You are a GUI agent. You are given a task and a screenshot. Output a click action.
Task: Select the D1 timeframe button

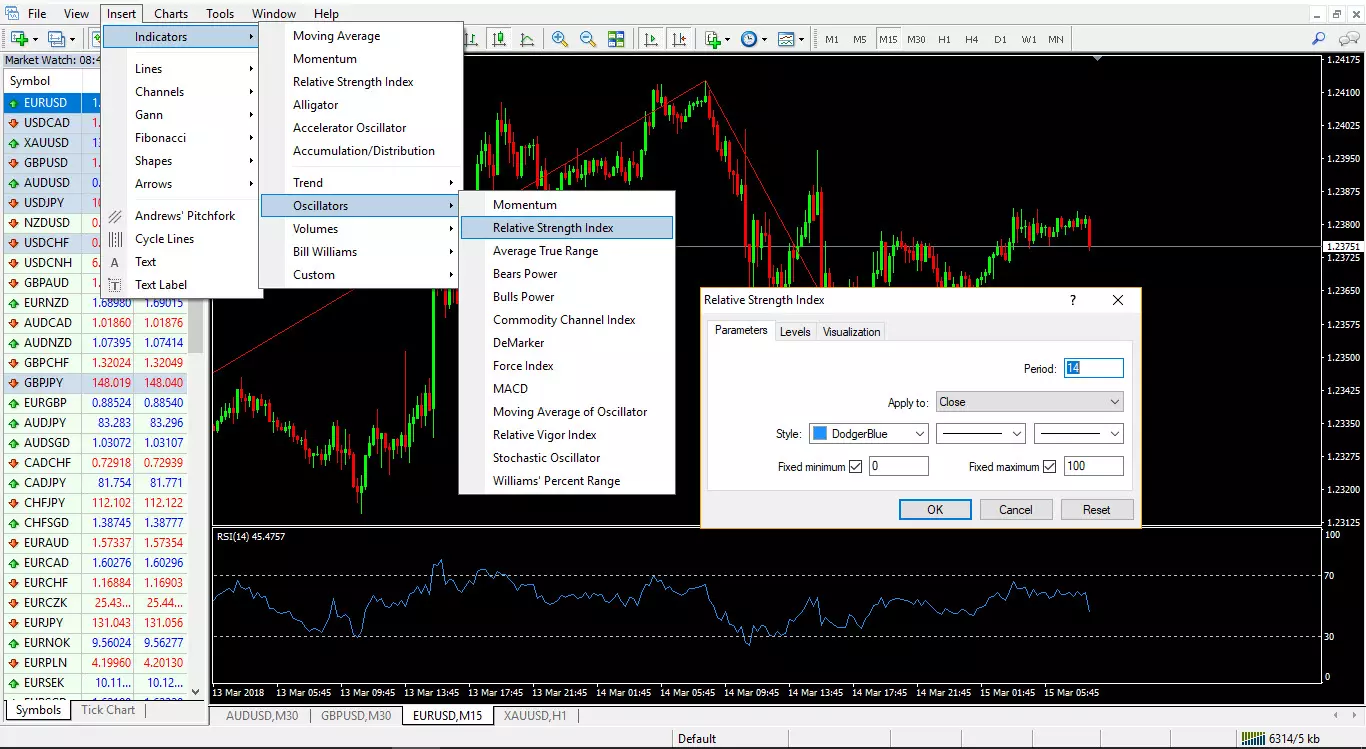point(1000,39)
